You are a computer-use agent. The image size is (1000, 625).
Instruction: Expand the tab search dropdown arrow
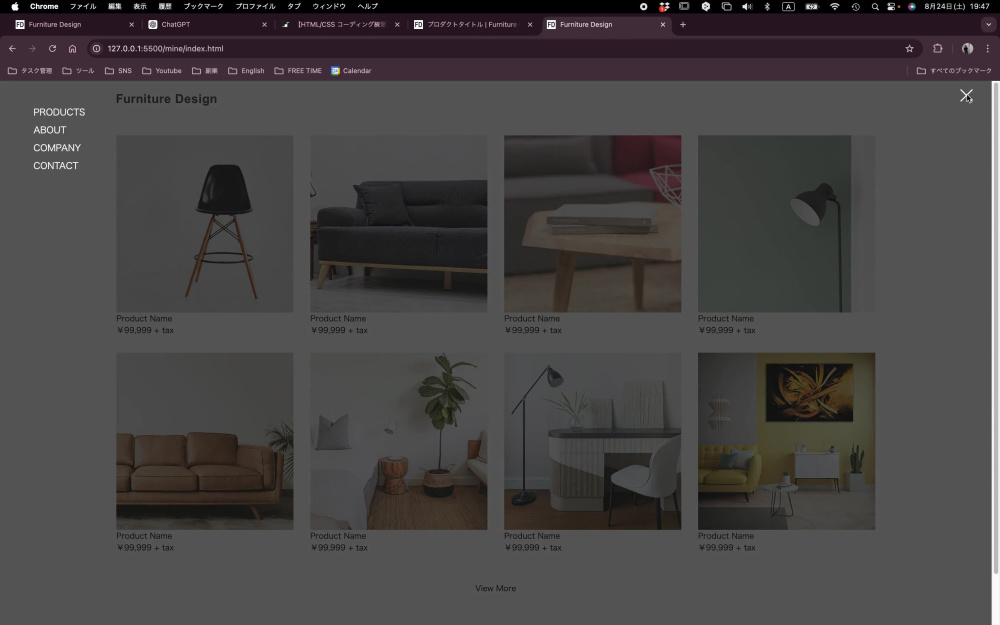[x=988, y=24]
